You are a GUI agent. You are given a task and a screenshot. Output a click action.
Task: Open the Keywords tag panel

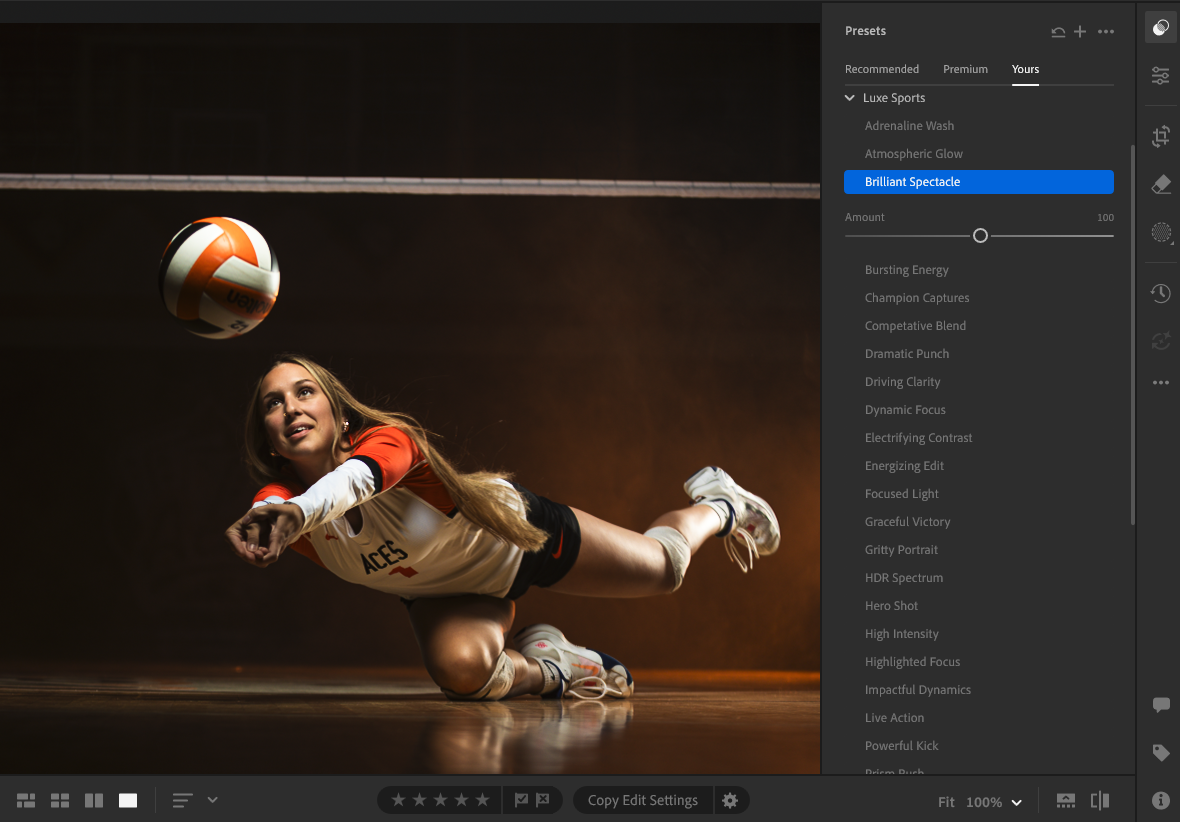click(x=1160, y=752)
